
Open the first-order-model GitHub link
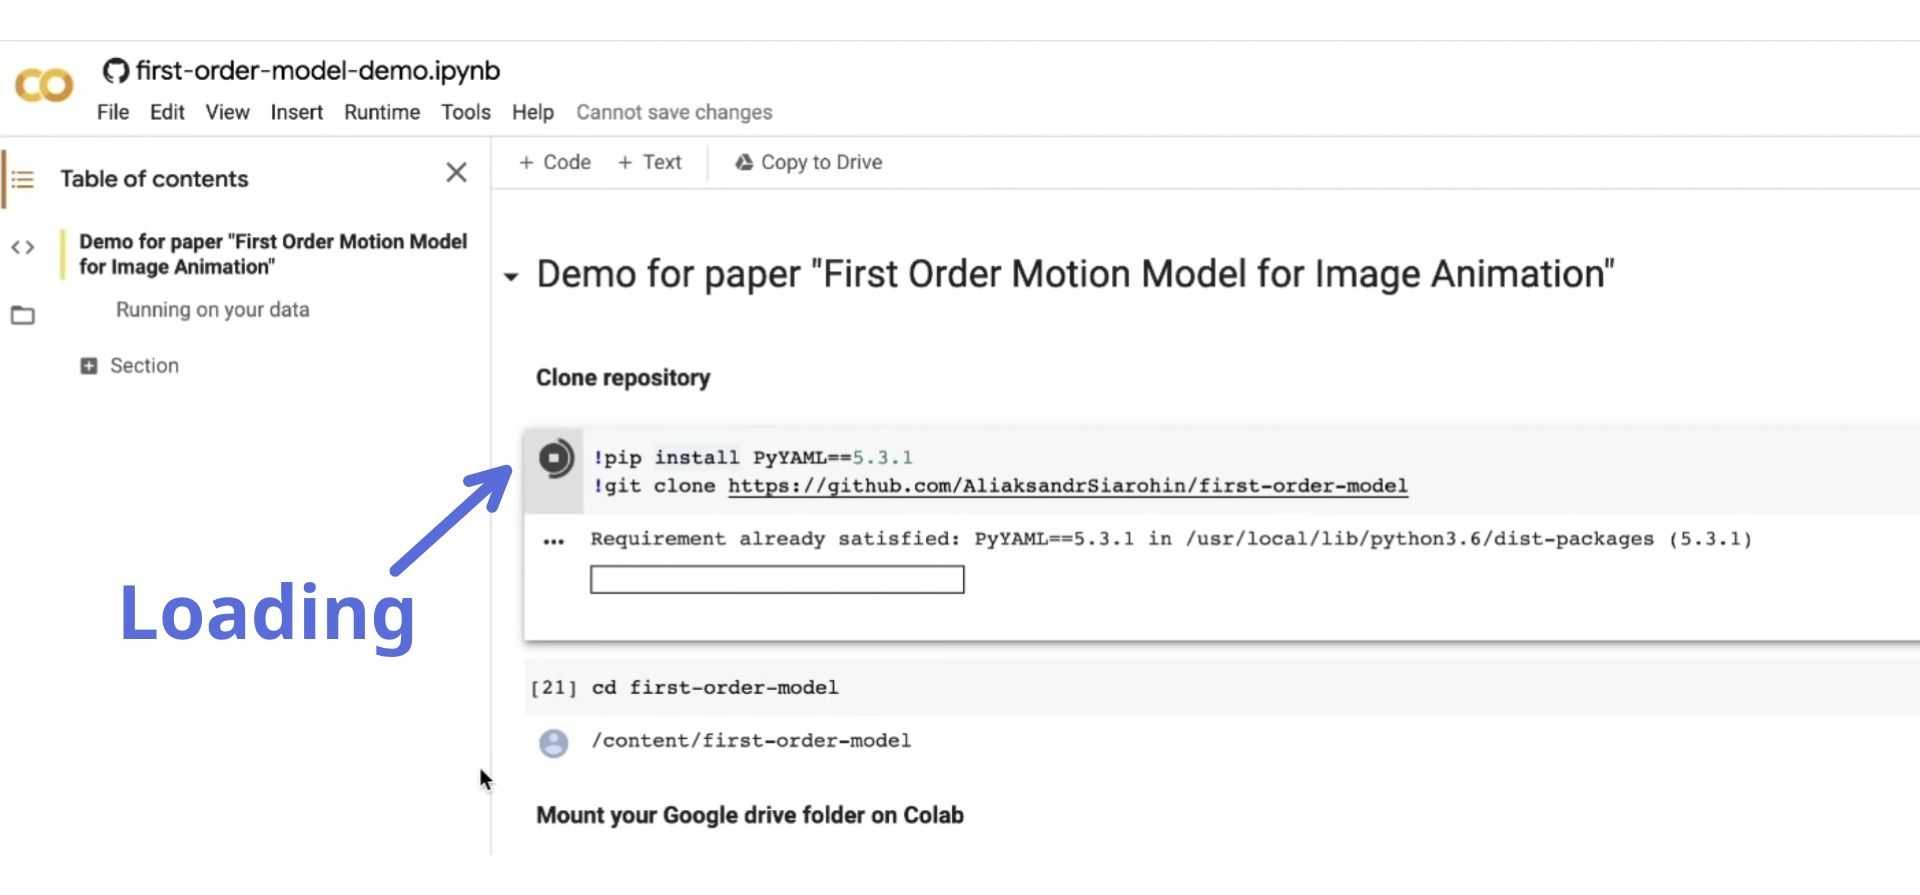coord(1067,486)
